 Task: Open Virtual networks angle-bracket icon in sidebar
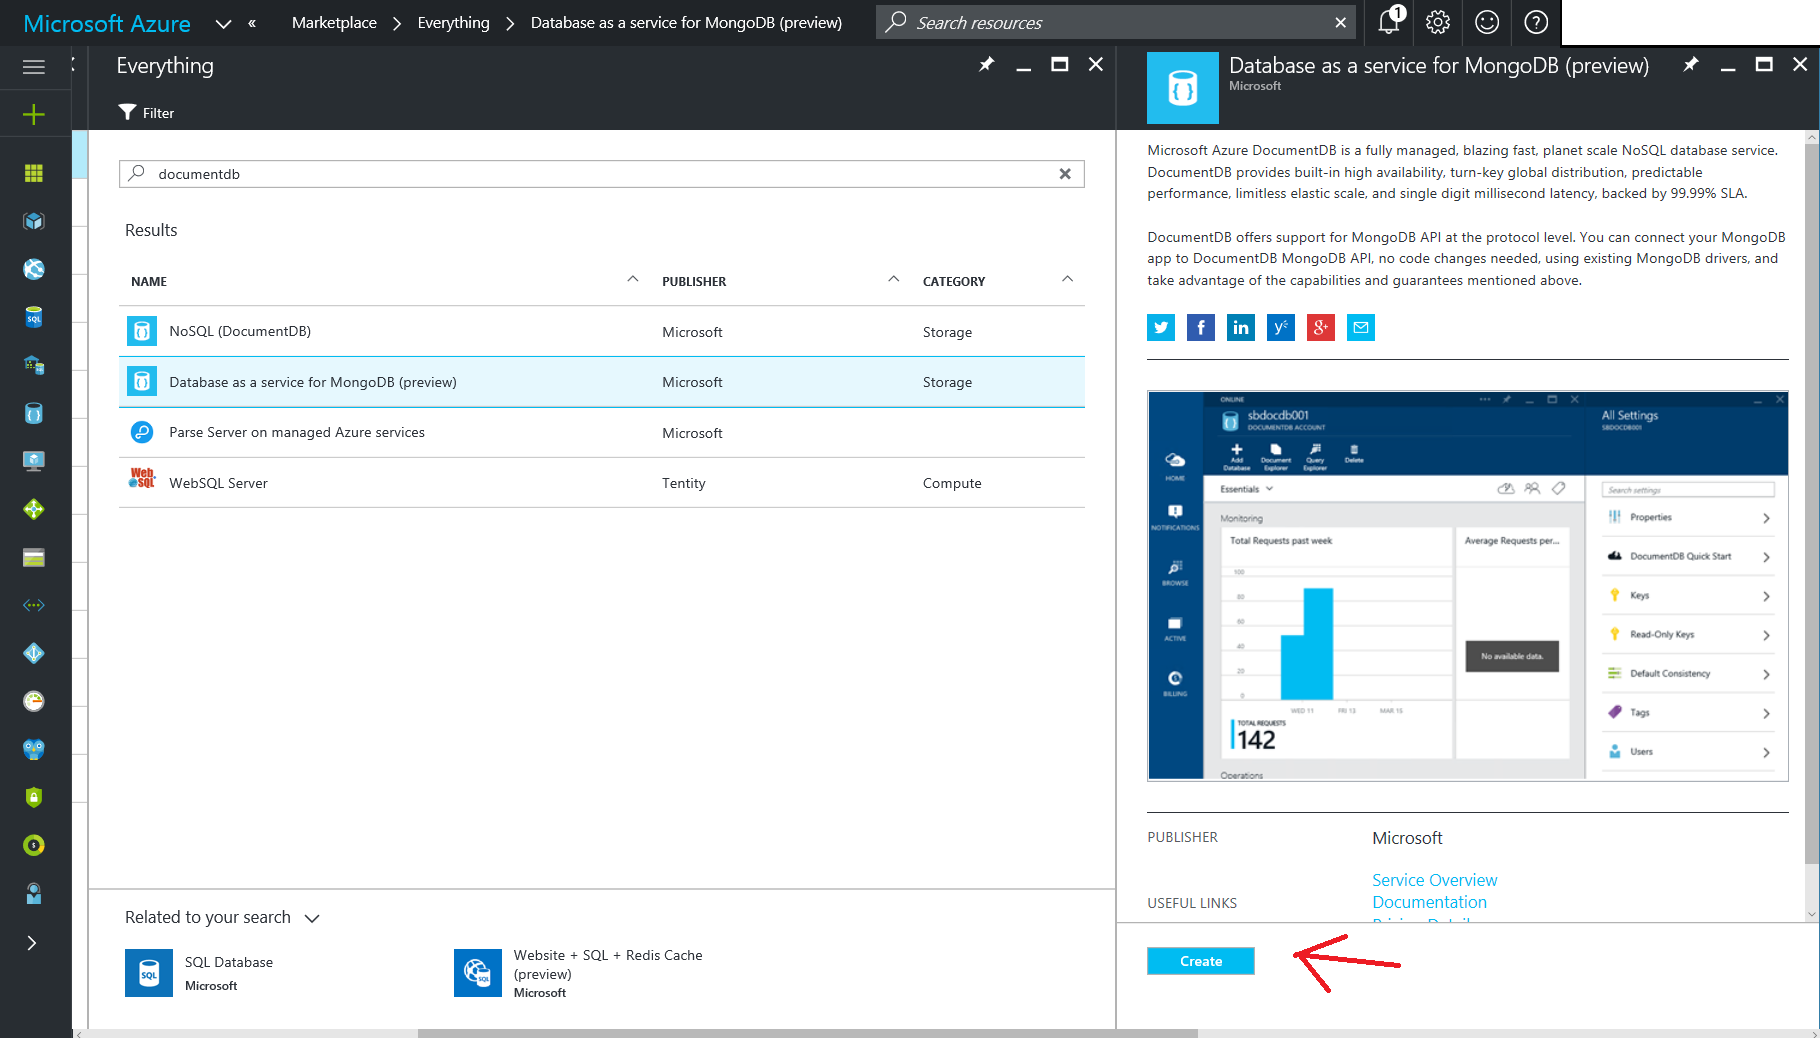[34, 605]
